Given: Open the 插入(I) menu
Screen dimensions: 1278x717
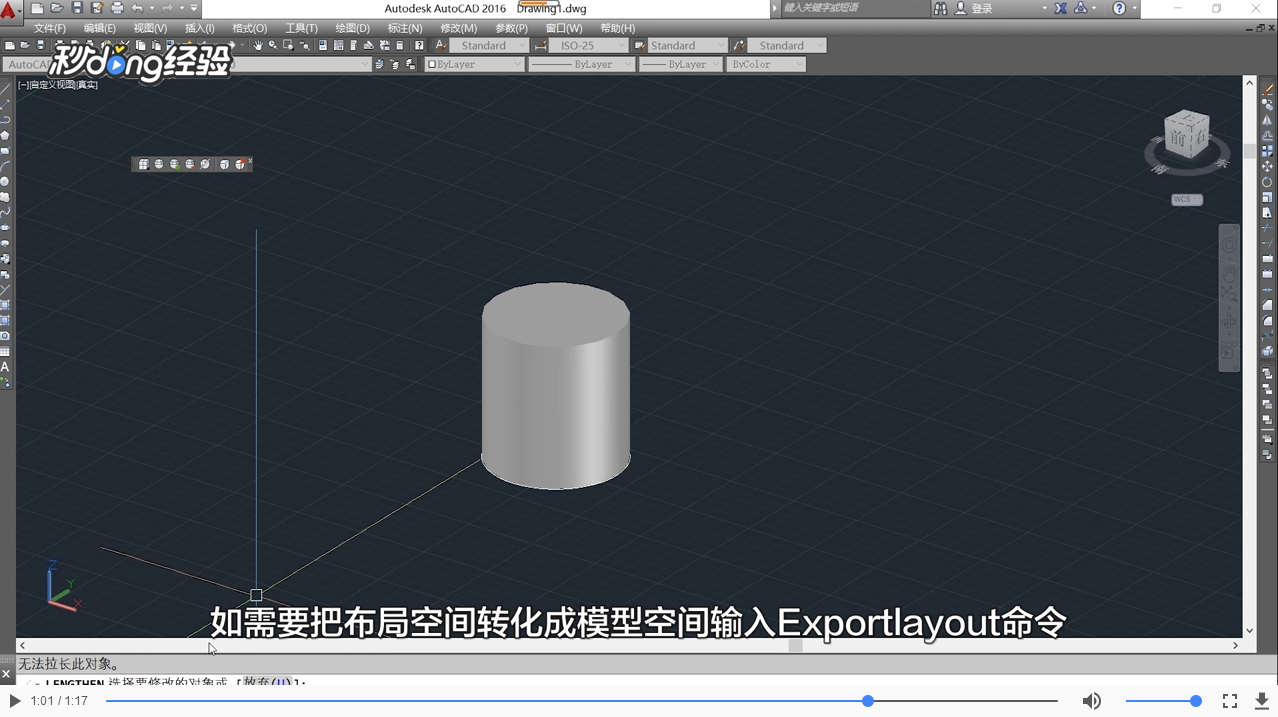Looking at the screenshot, I should pos(199,28).
